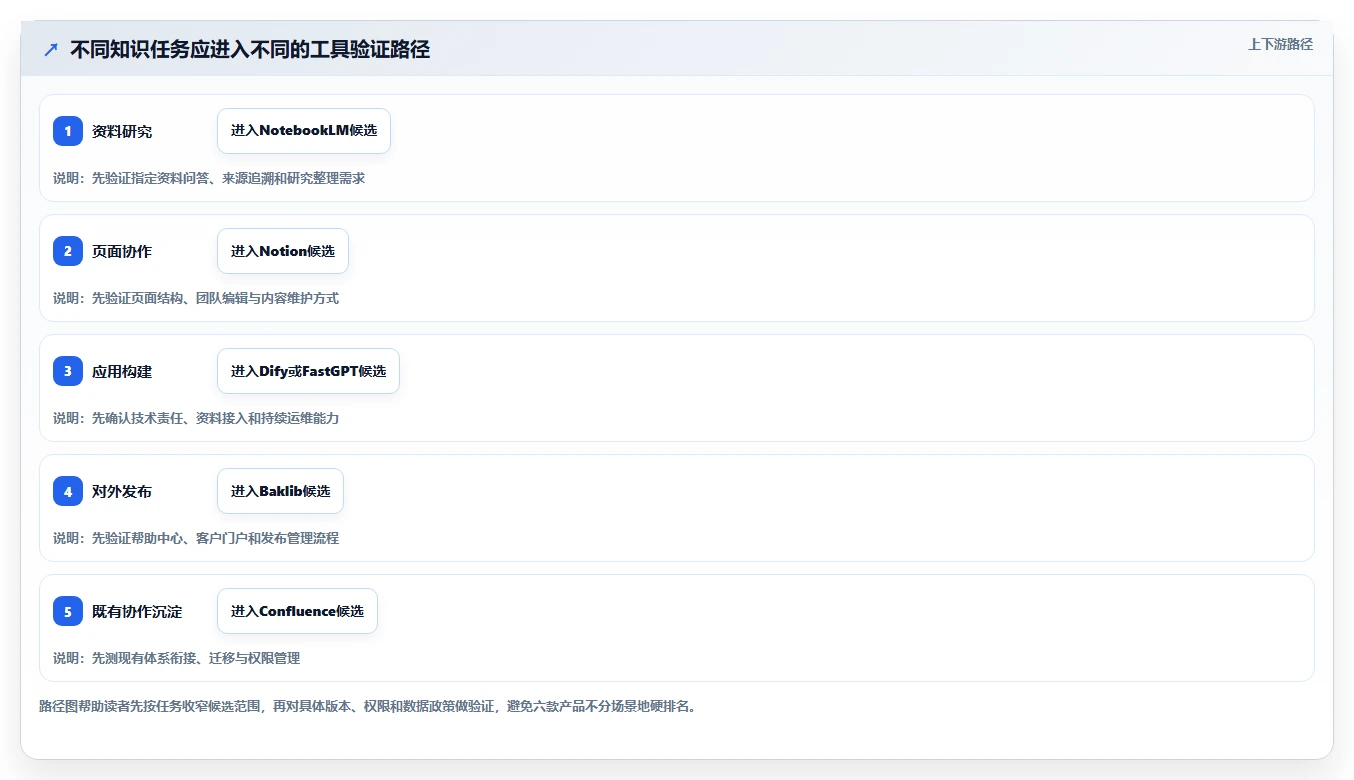The width and height of the screenshot is (1354, 780).
Task: Click the heading 不同知识任务应进入不同的工具验证路径
Action: pos(250,49)
